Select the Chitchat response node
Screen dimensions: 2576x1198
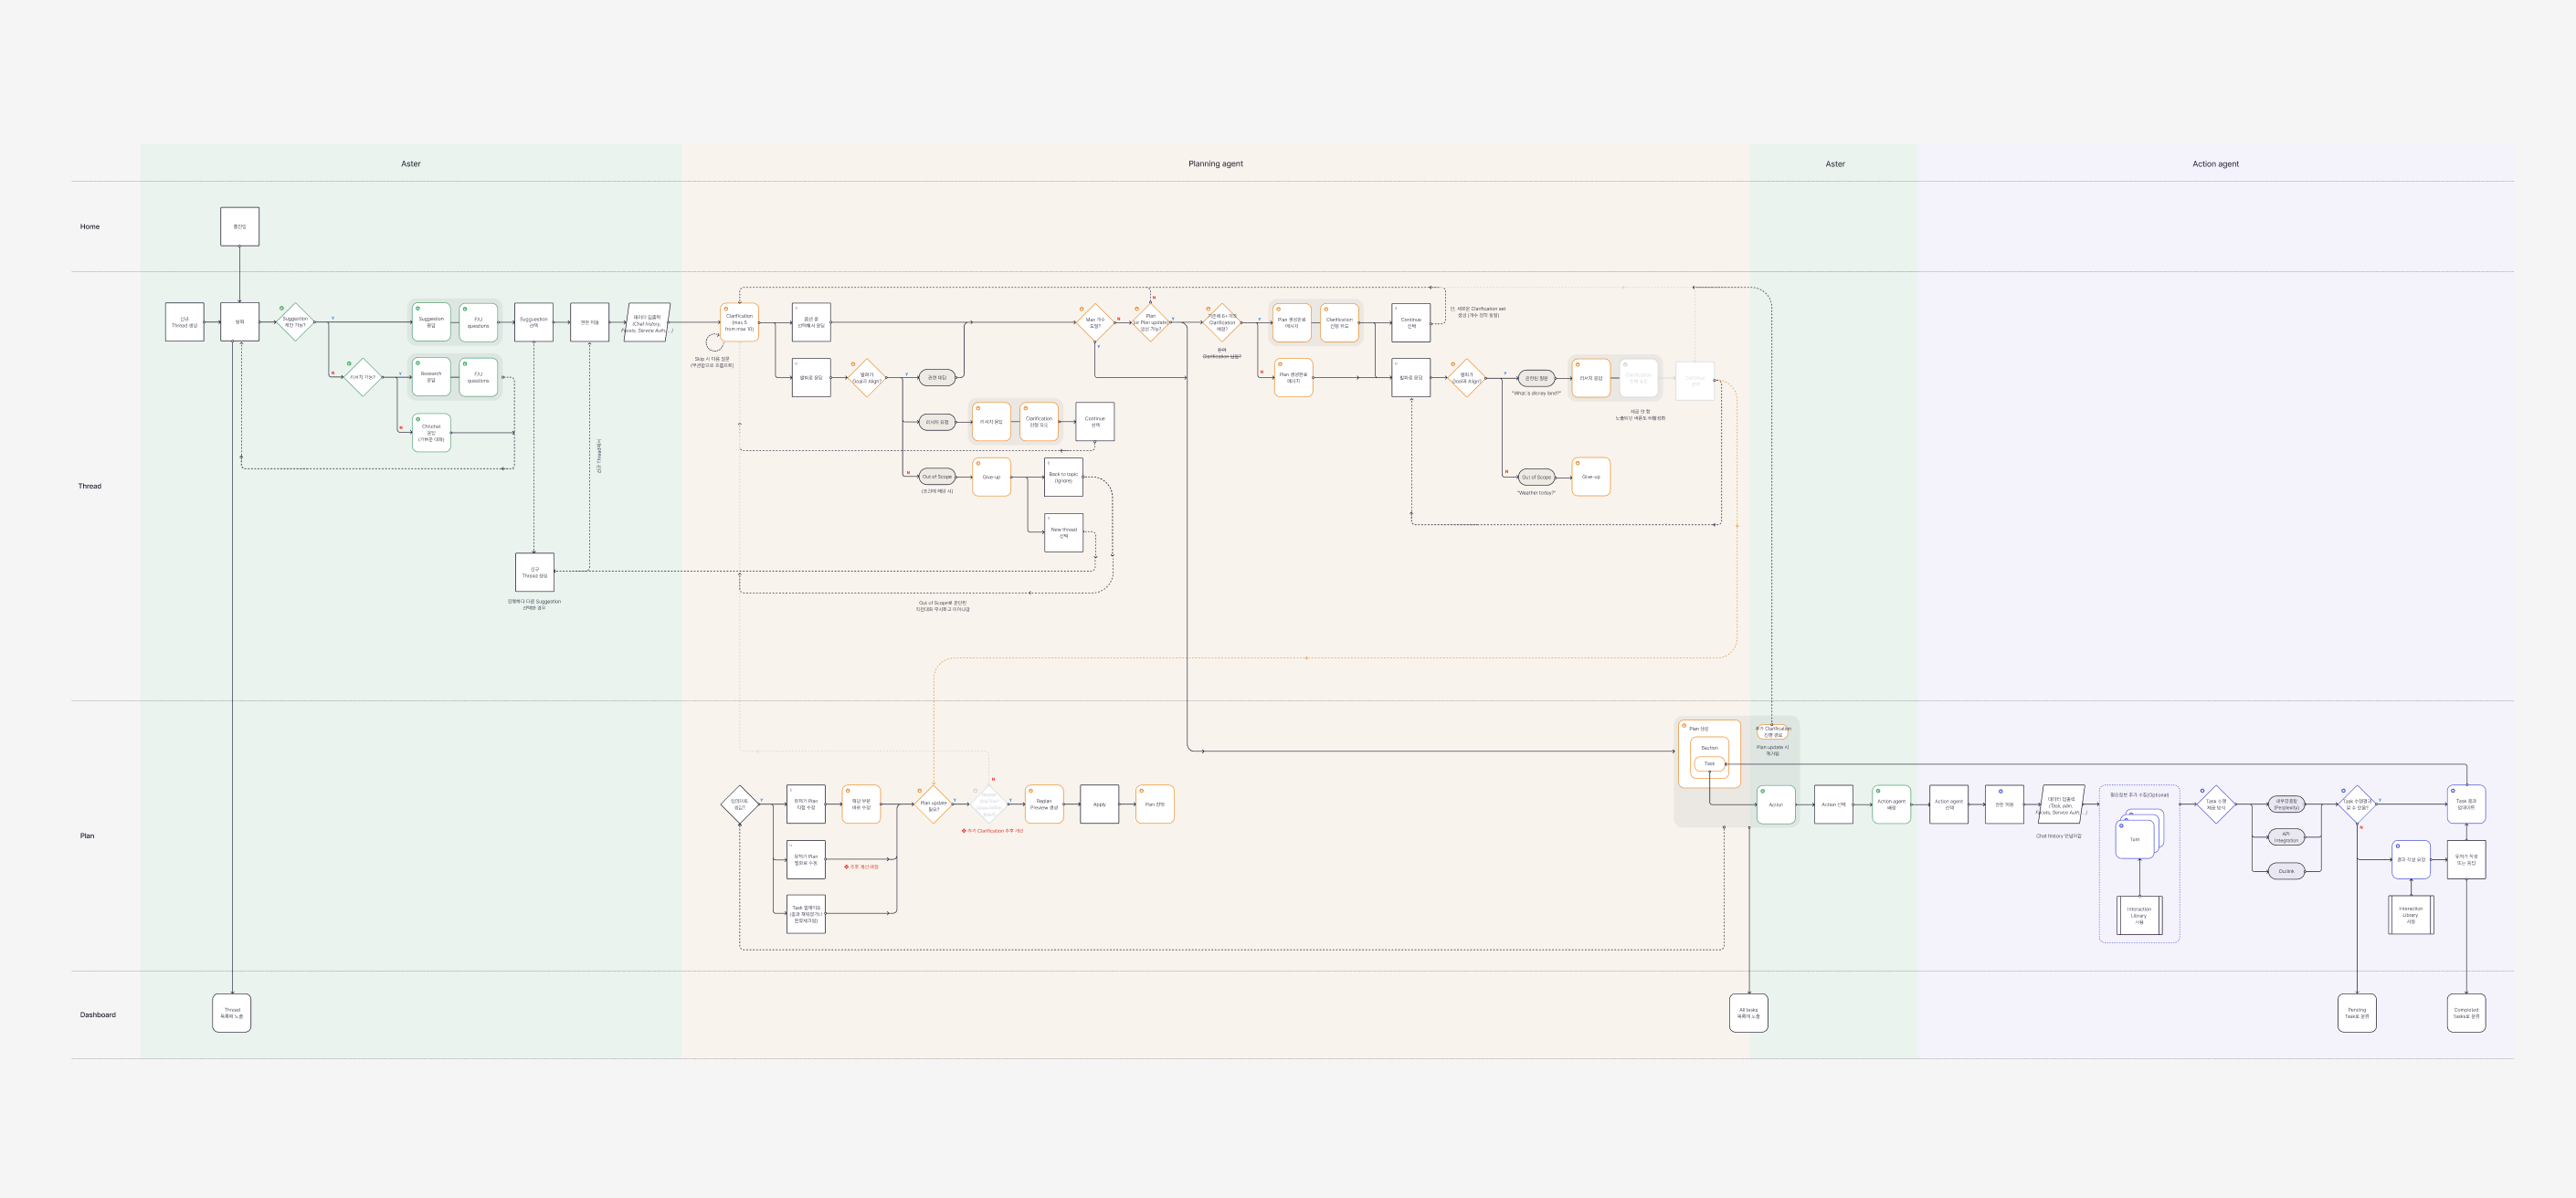point(431,433)
